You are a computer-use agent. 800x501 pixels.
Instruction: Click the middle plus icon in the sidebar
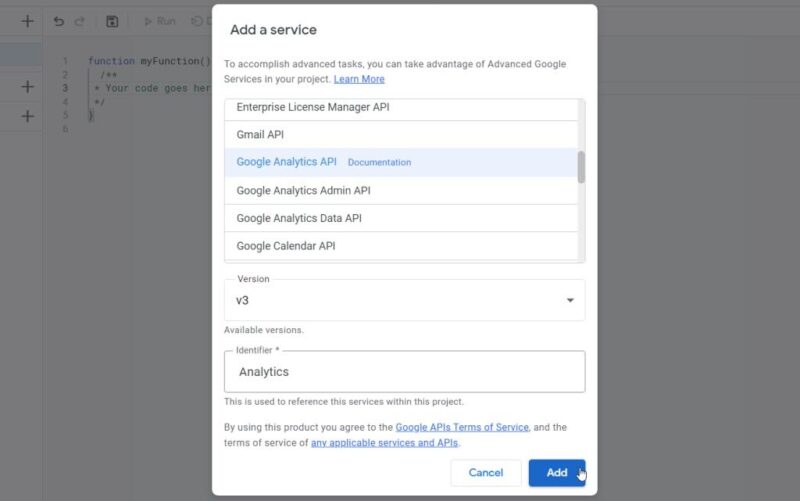pos(27,87)
